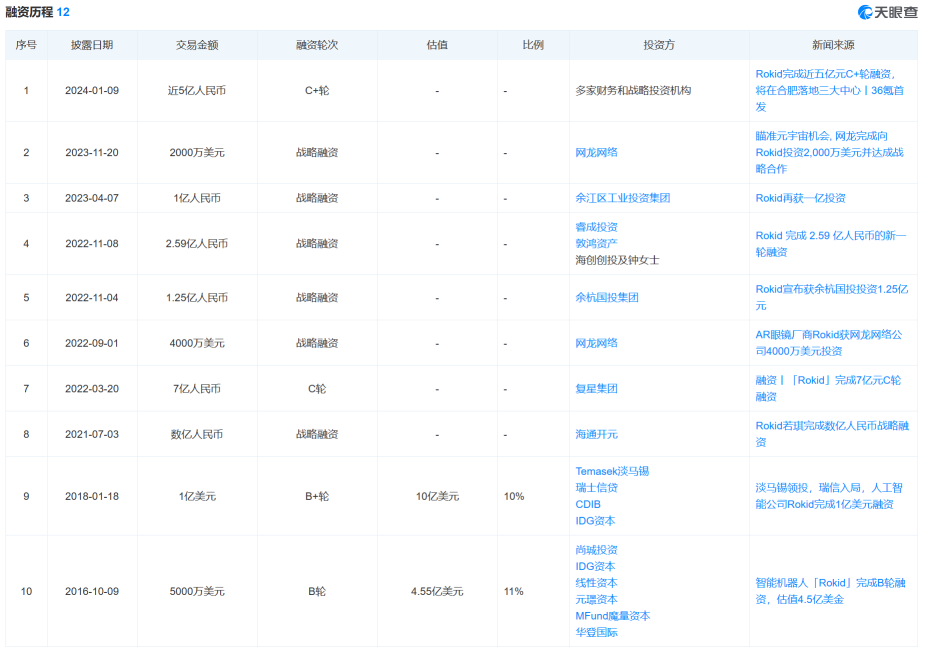Open the IDG资本 link in row 10
The image size is (926, 650).
click(595, 566)
